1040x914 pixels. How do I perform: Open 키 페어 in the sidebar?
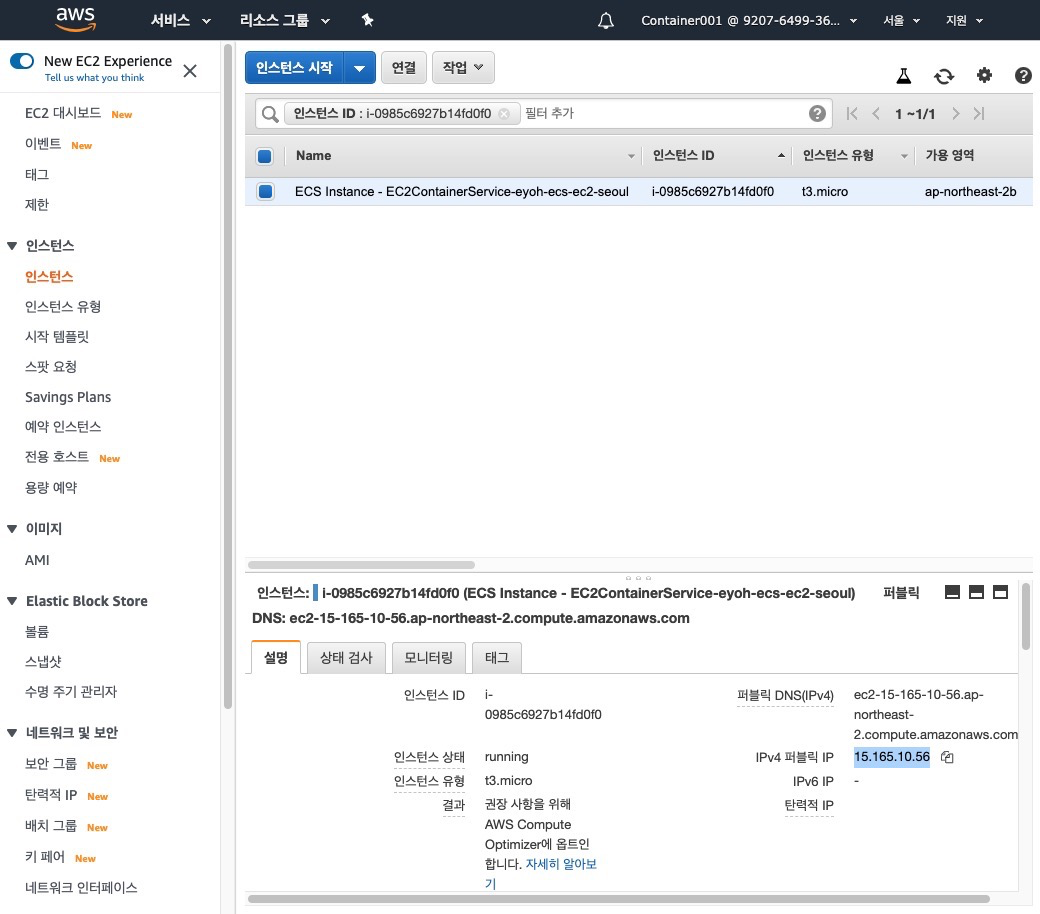(45, 856)
